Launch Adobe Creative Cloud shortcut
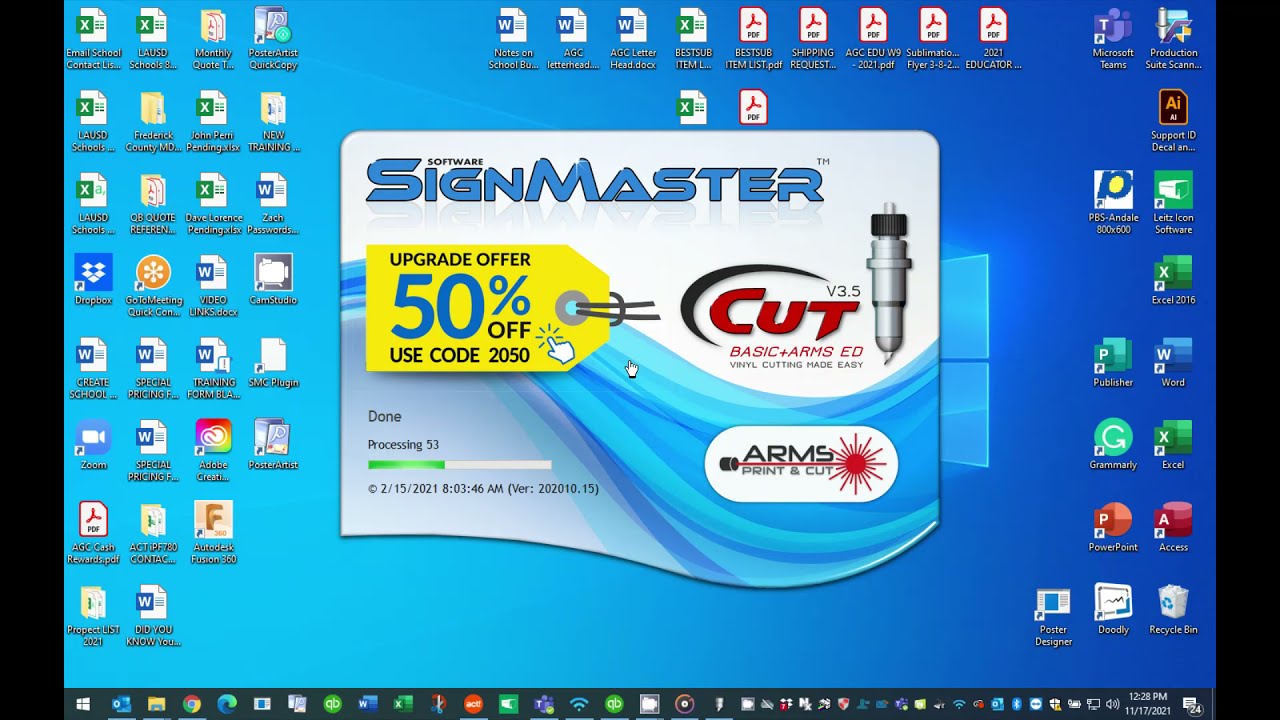This screenshot has width=1280, height=720. 213,452
